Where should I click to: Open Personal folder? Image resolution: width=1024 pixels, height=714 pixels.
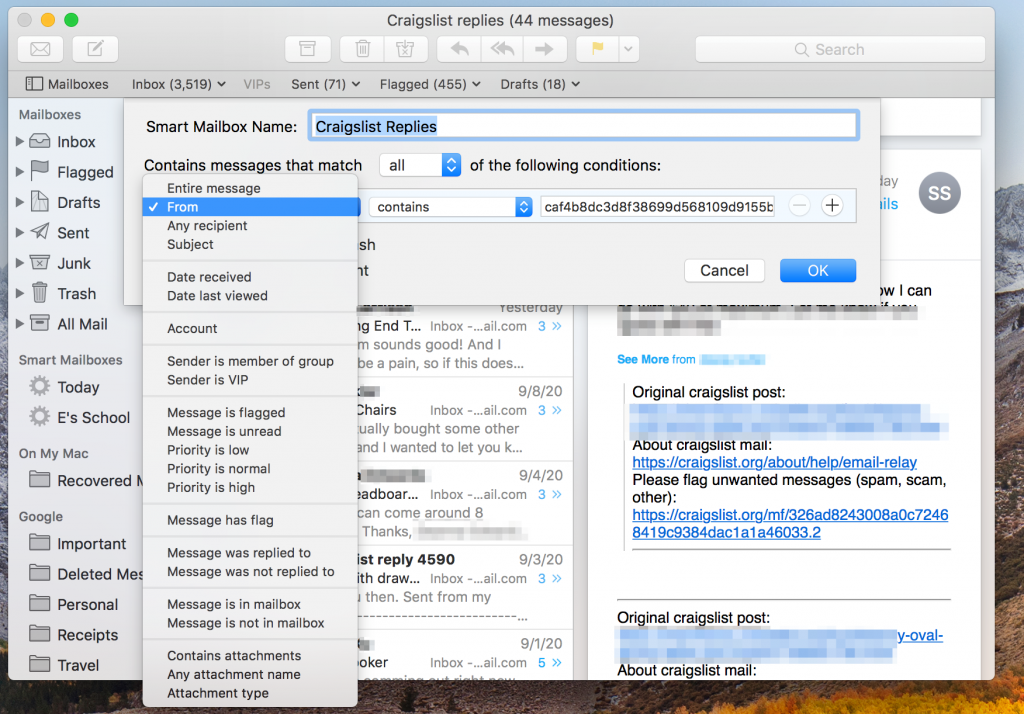click(x=87, y=604)
